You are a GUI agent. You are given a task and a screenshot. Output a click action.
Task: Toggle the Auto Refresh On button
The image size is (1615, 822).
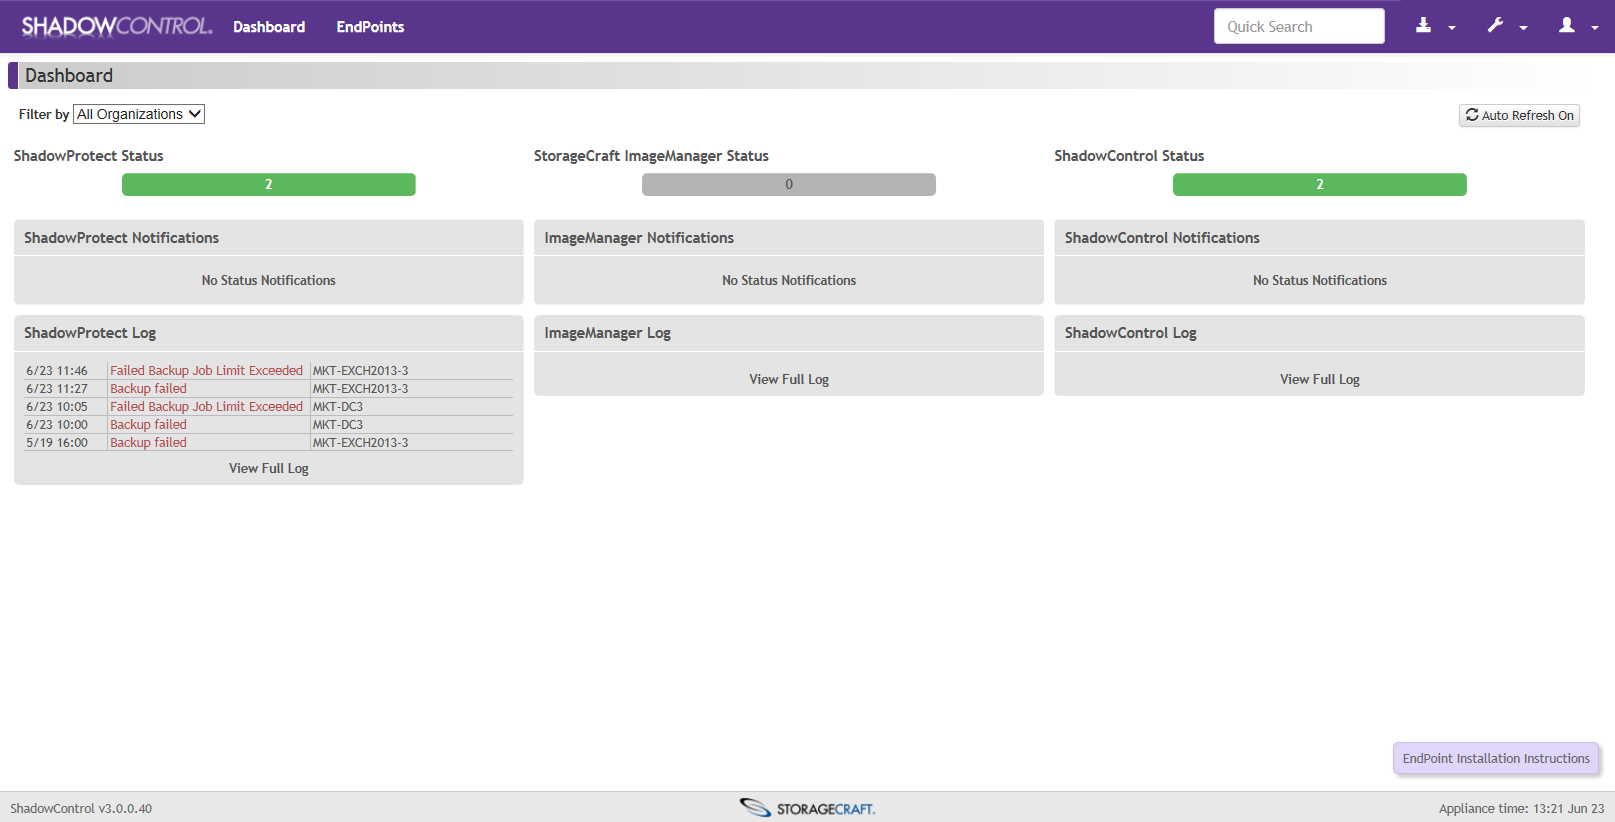pyautogui.click(x=1519, y=115)
